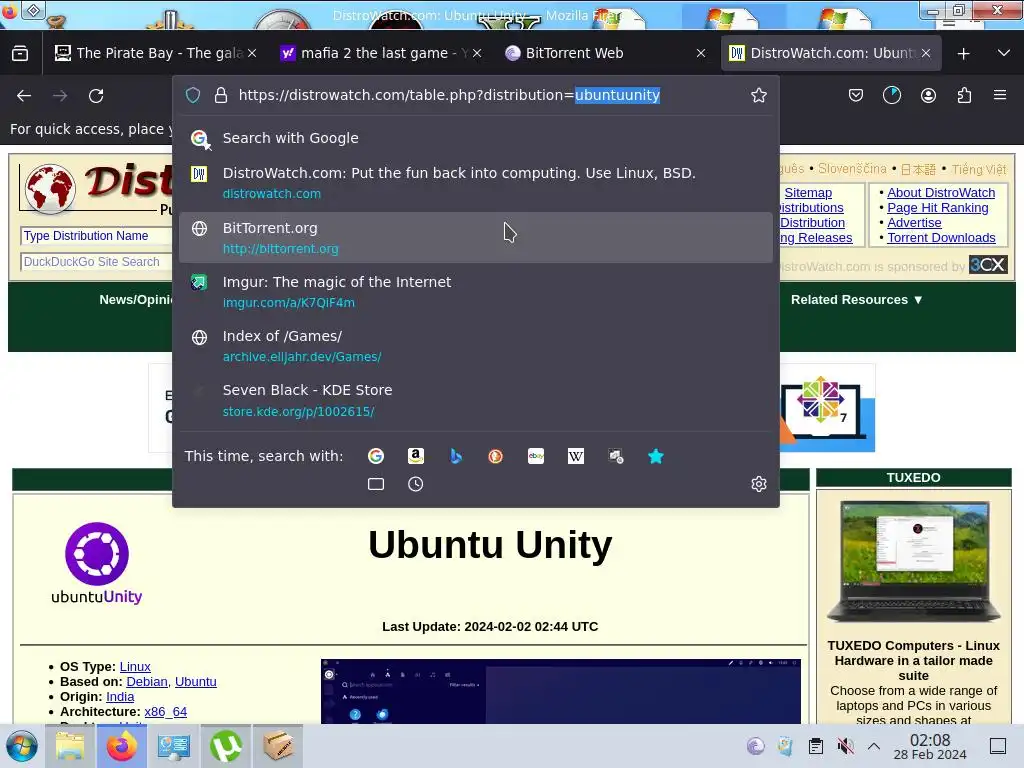The image size is (1024, 768).
Task: Expand Related Resources dropdown
Action: [856, 300]
